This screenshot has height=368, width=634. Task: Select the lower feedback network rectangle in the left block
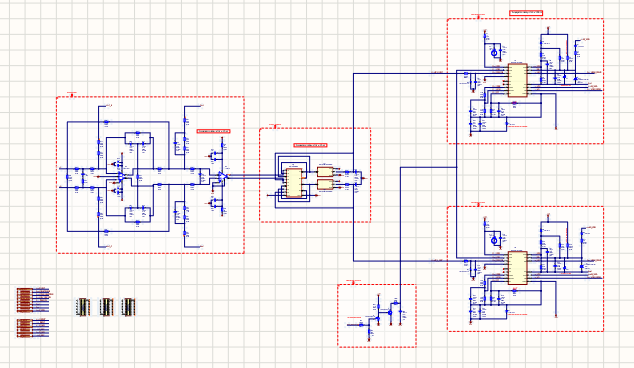[137, 214]
